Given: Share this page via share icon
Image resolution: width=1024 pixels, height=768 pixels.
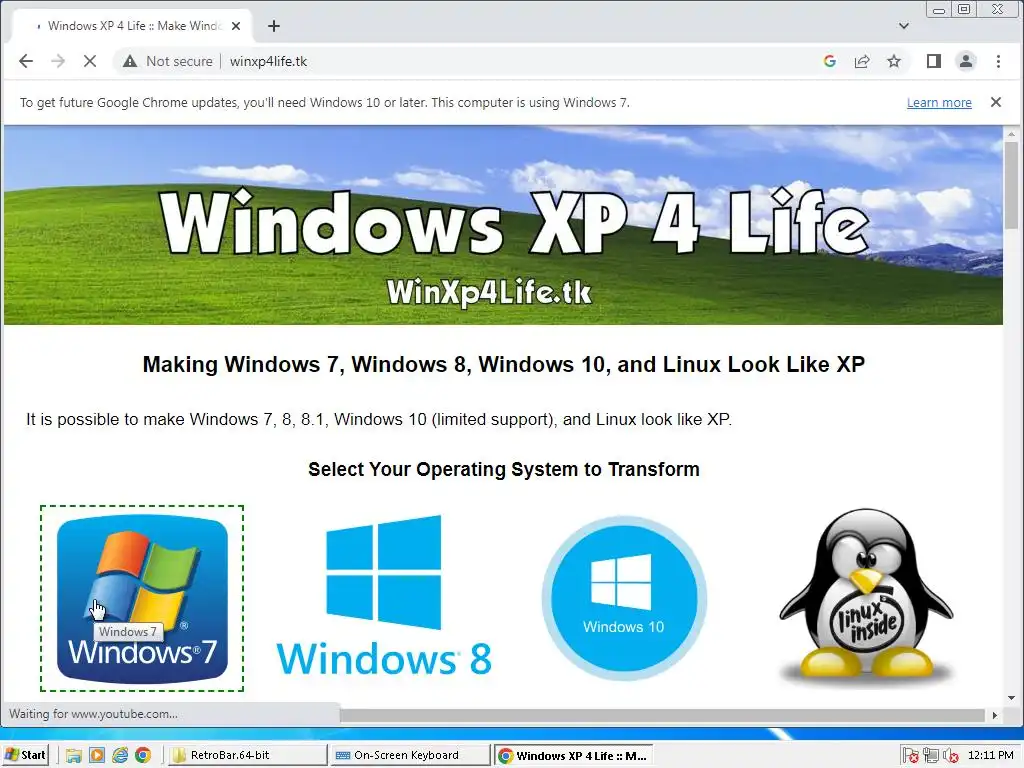Looking at the screenshot, I should (x=861, y=61).
